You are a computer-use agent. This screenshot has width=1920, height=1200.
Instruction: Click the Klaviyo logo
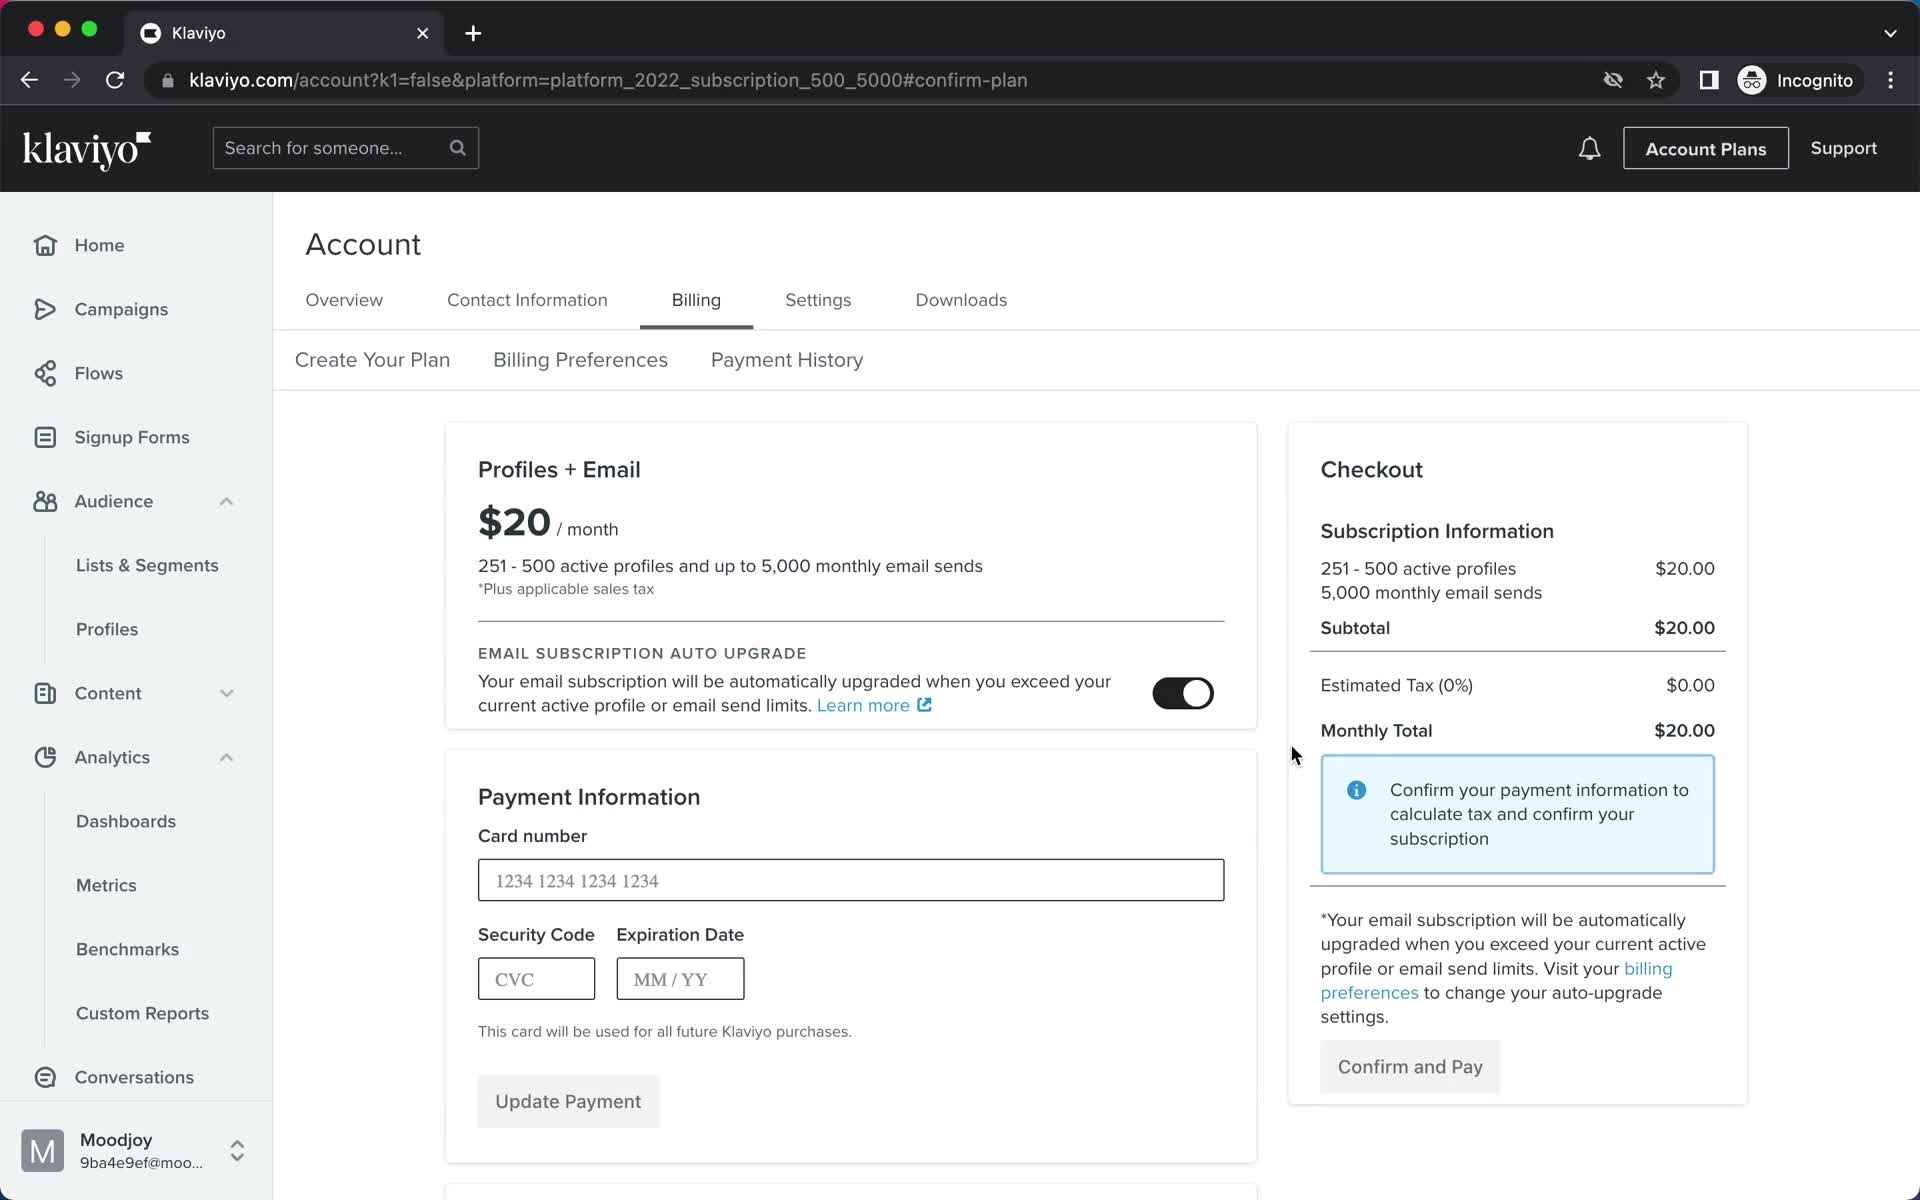pyautogui.click(x=87, y=150)
